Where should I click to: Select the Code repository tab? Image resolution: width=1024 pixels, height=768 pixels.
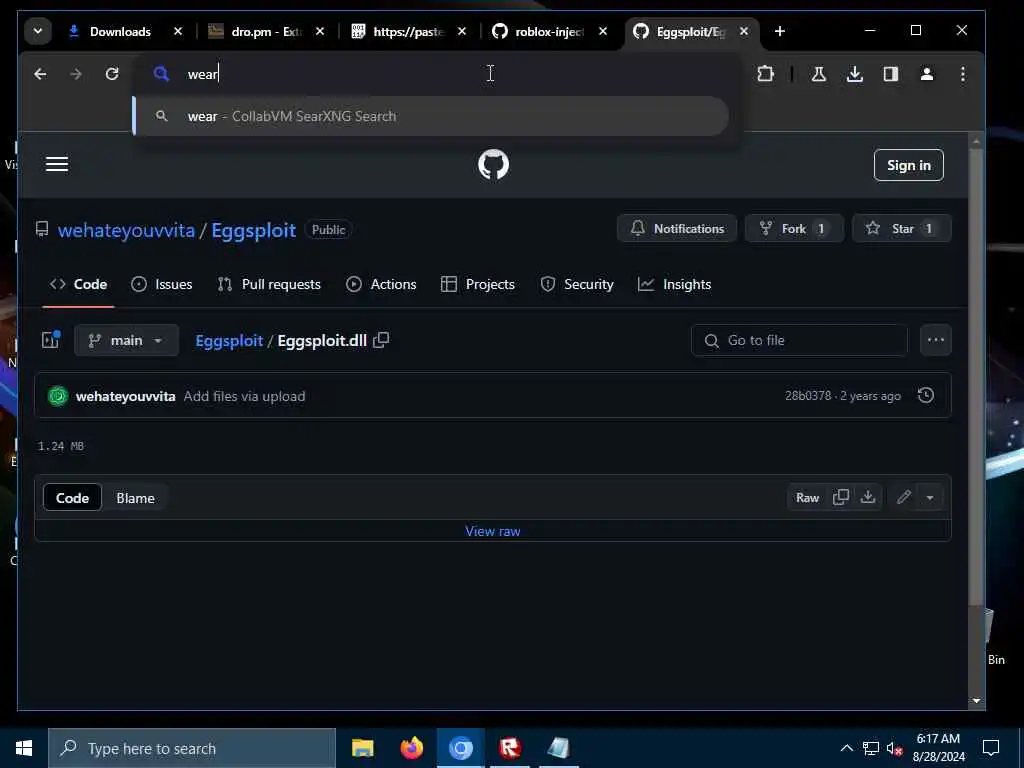pyautogui.click(x=78, y=284)
